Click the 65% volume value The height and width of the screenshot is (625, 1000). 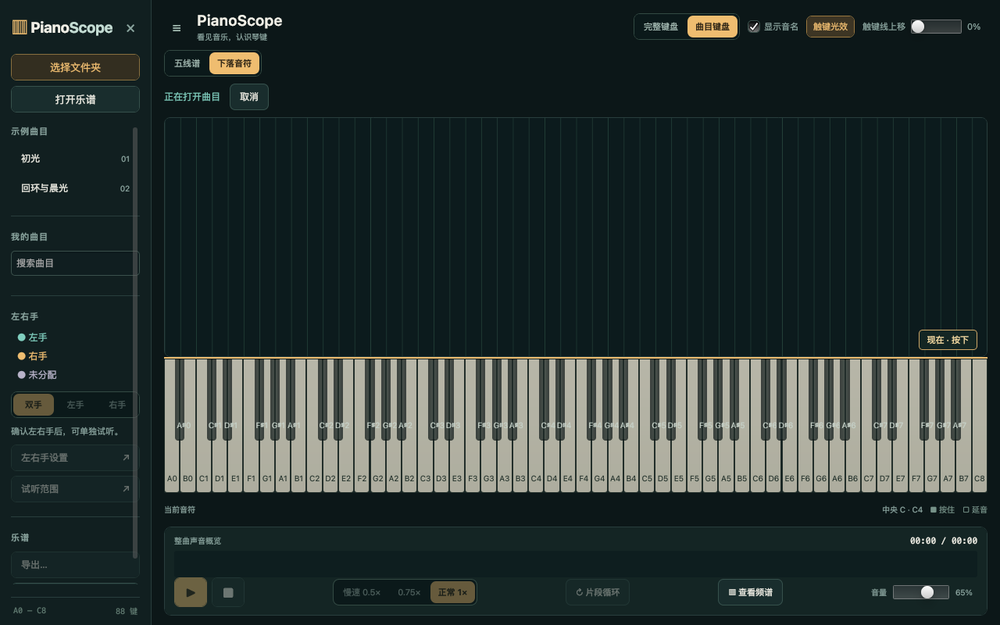964,592
